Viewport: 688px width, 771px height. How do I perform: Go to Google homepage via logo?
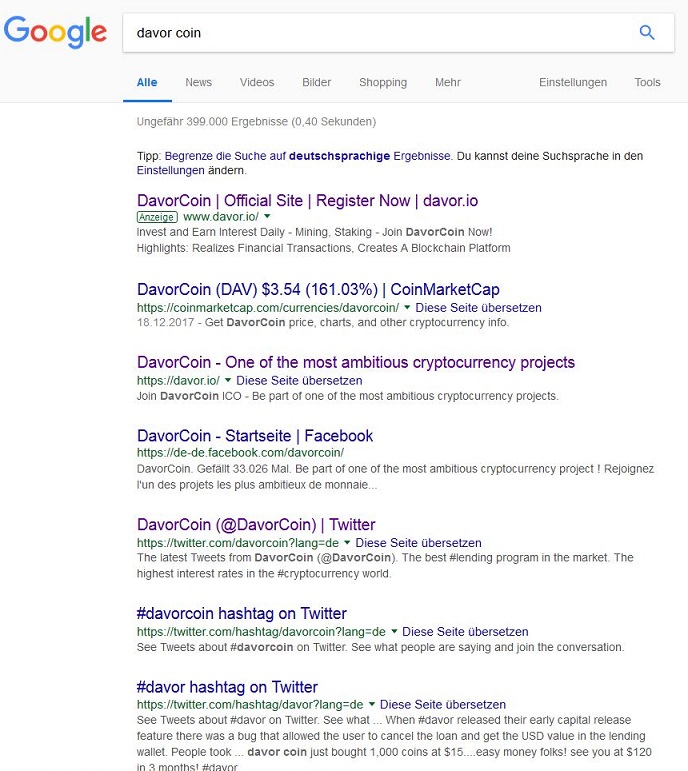pos(55,32)
